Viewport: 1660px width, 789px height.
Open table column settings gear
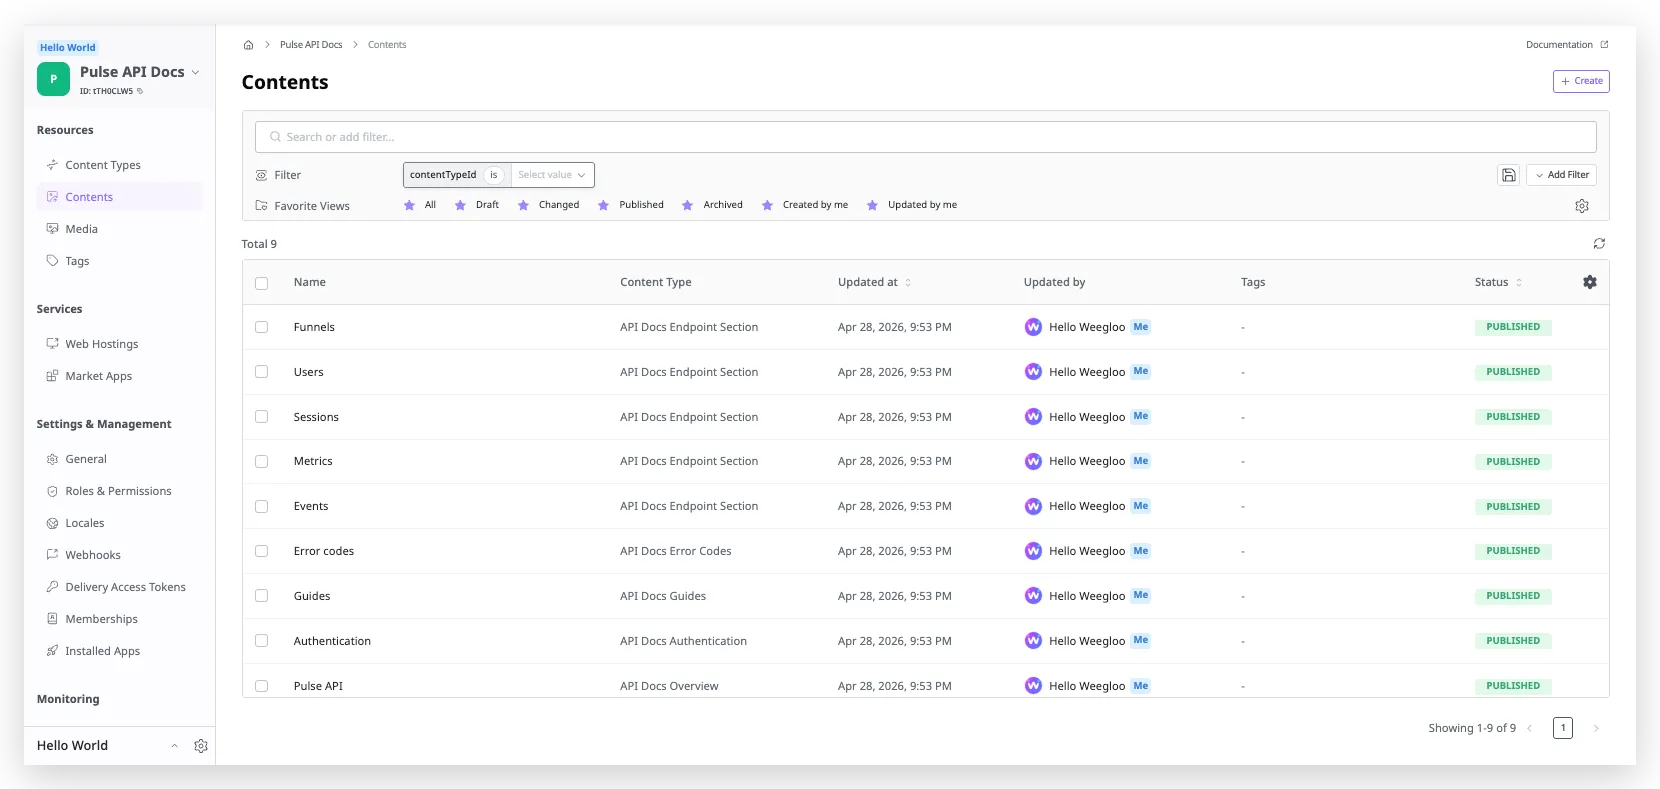(x=1590, y=282)
